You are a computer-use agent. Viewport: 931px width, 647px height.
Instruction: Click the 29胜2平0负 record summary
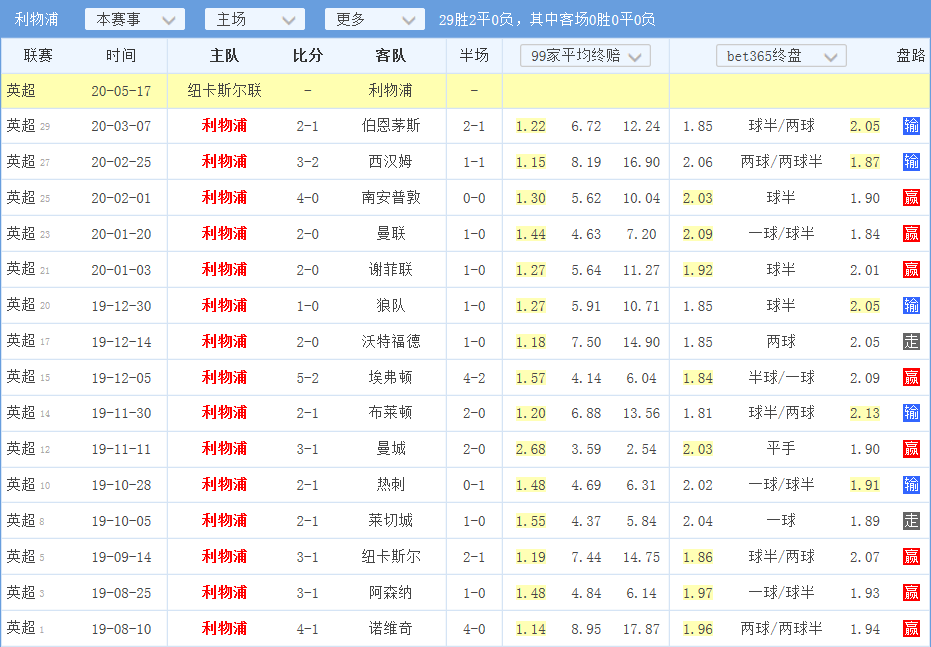pos(476,20)
